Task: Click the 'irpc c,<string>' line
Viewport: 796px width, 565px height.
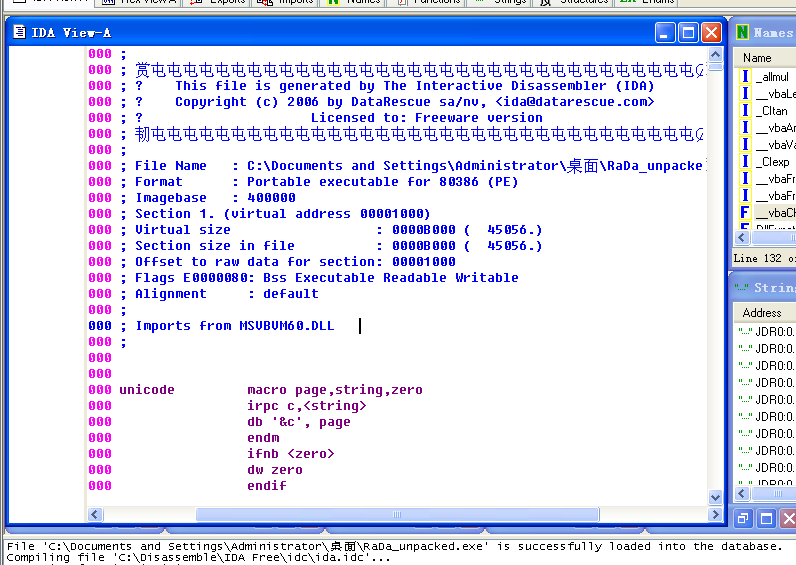Action: coord(307,406)
